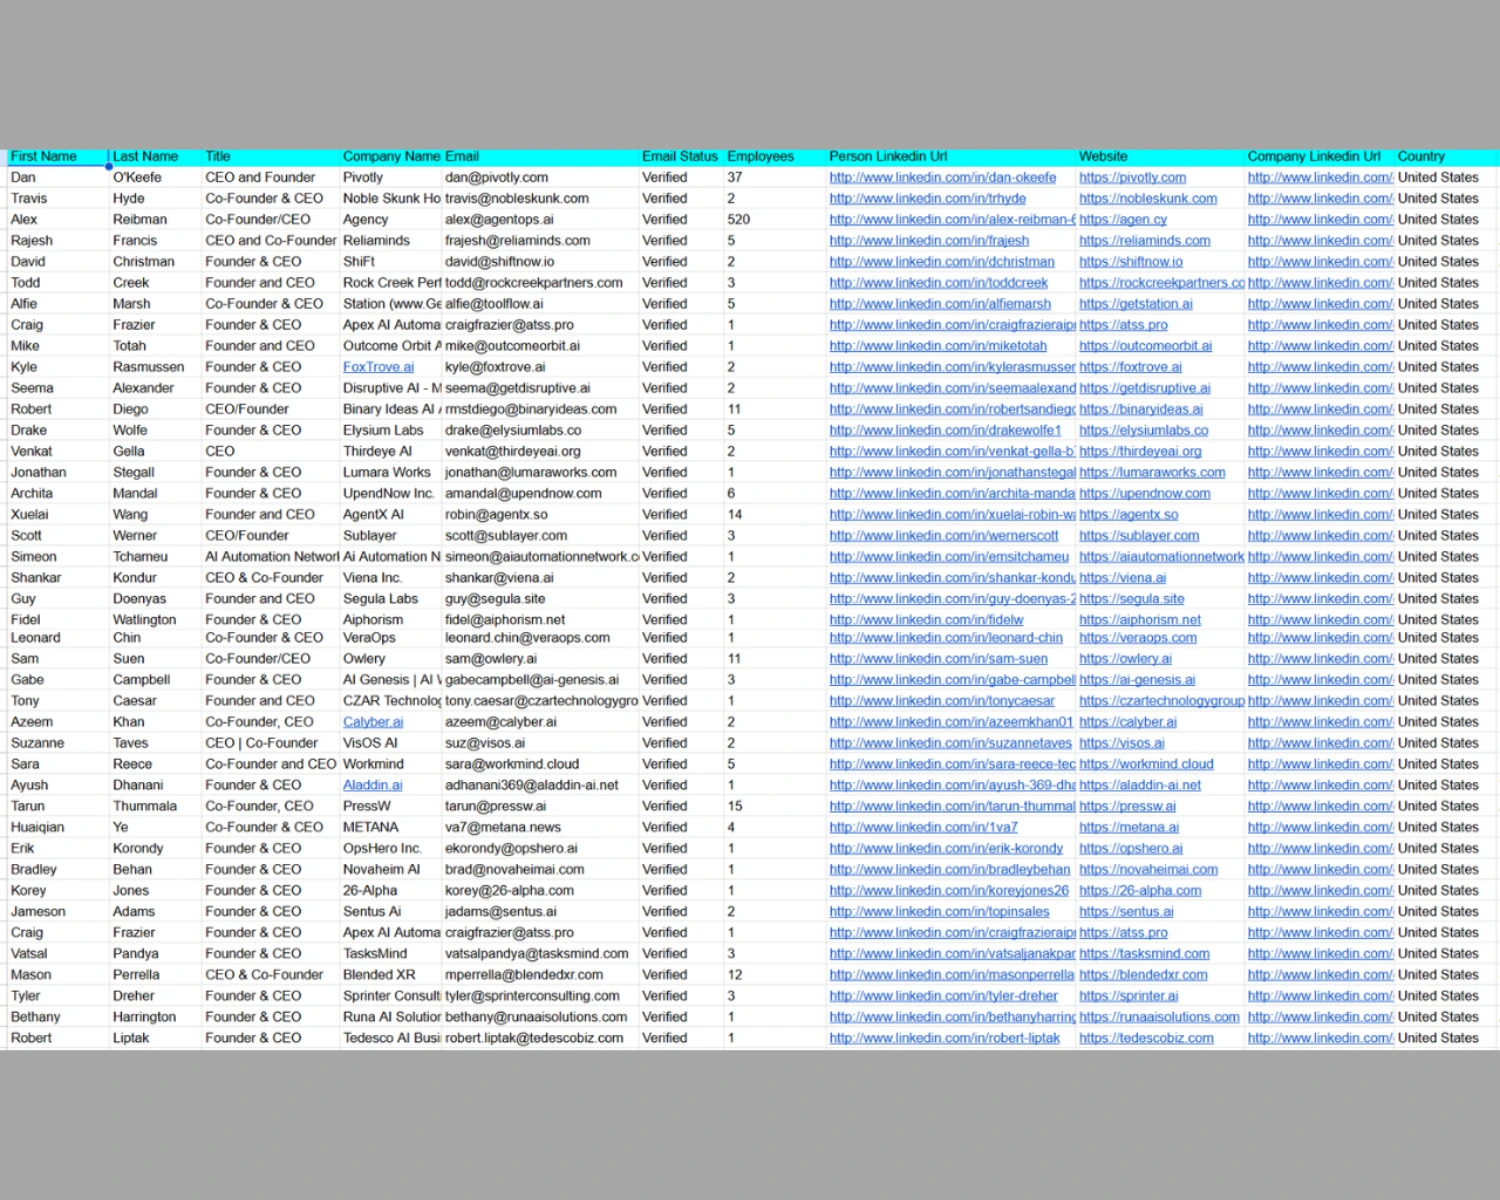Select the Email Status header cell
This screenshot has height=1200, width=1500.
(681, 157)
